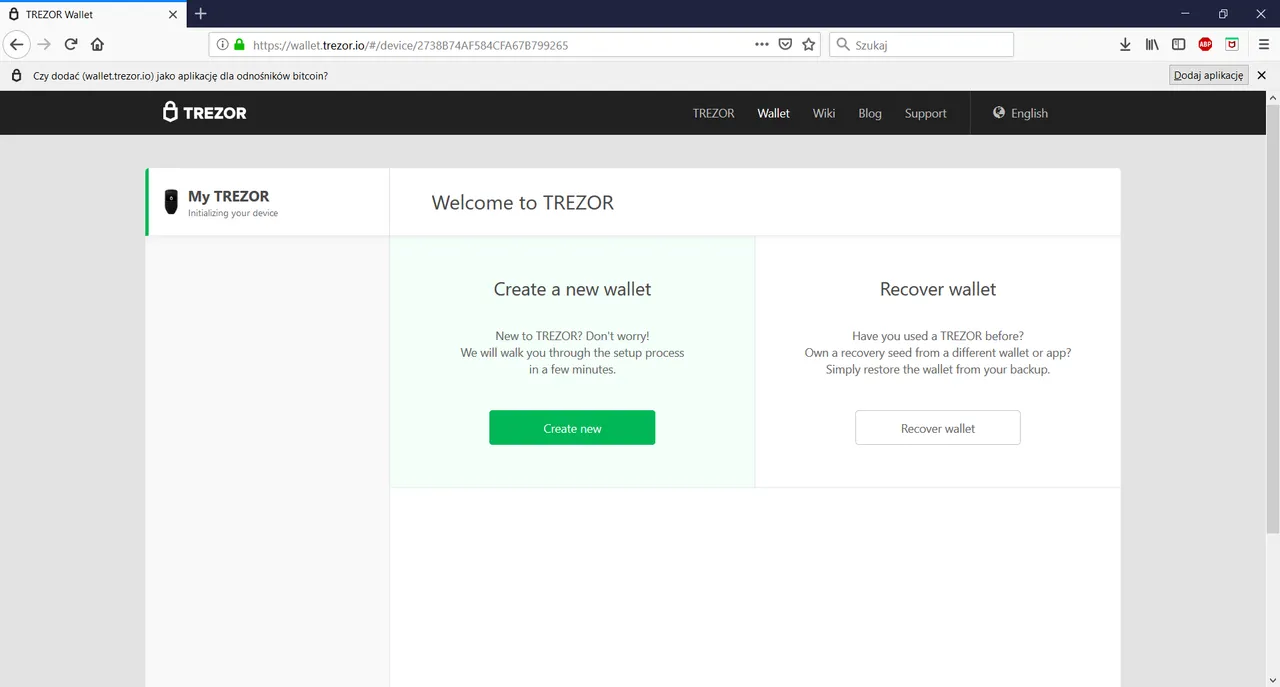Click the Firefox back arrow button
The height and width of the screenshot is (687, 1280).
pyautogui.click(x=16, y=44)
